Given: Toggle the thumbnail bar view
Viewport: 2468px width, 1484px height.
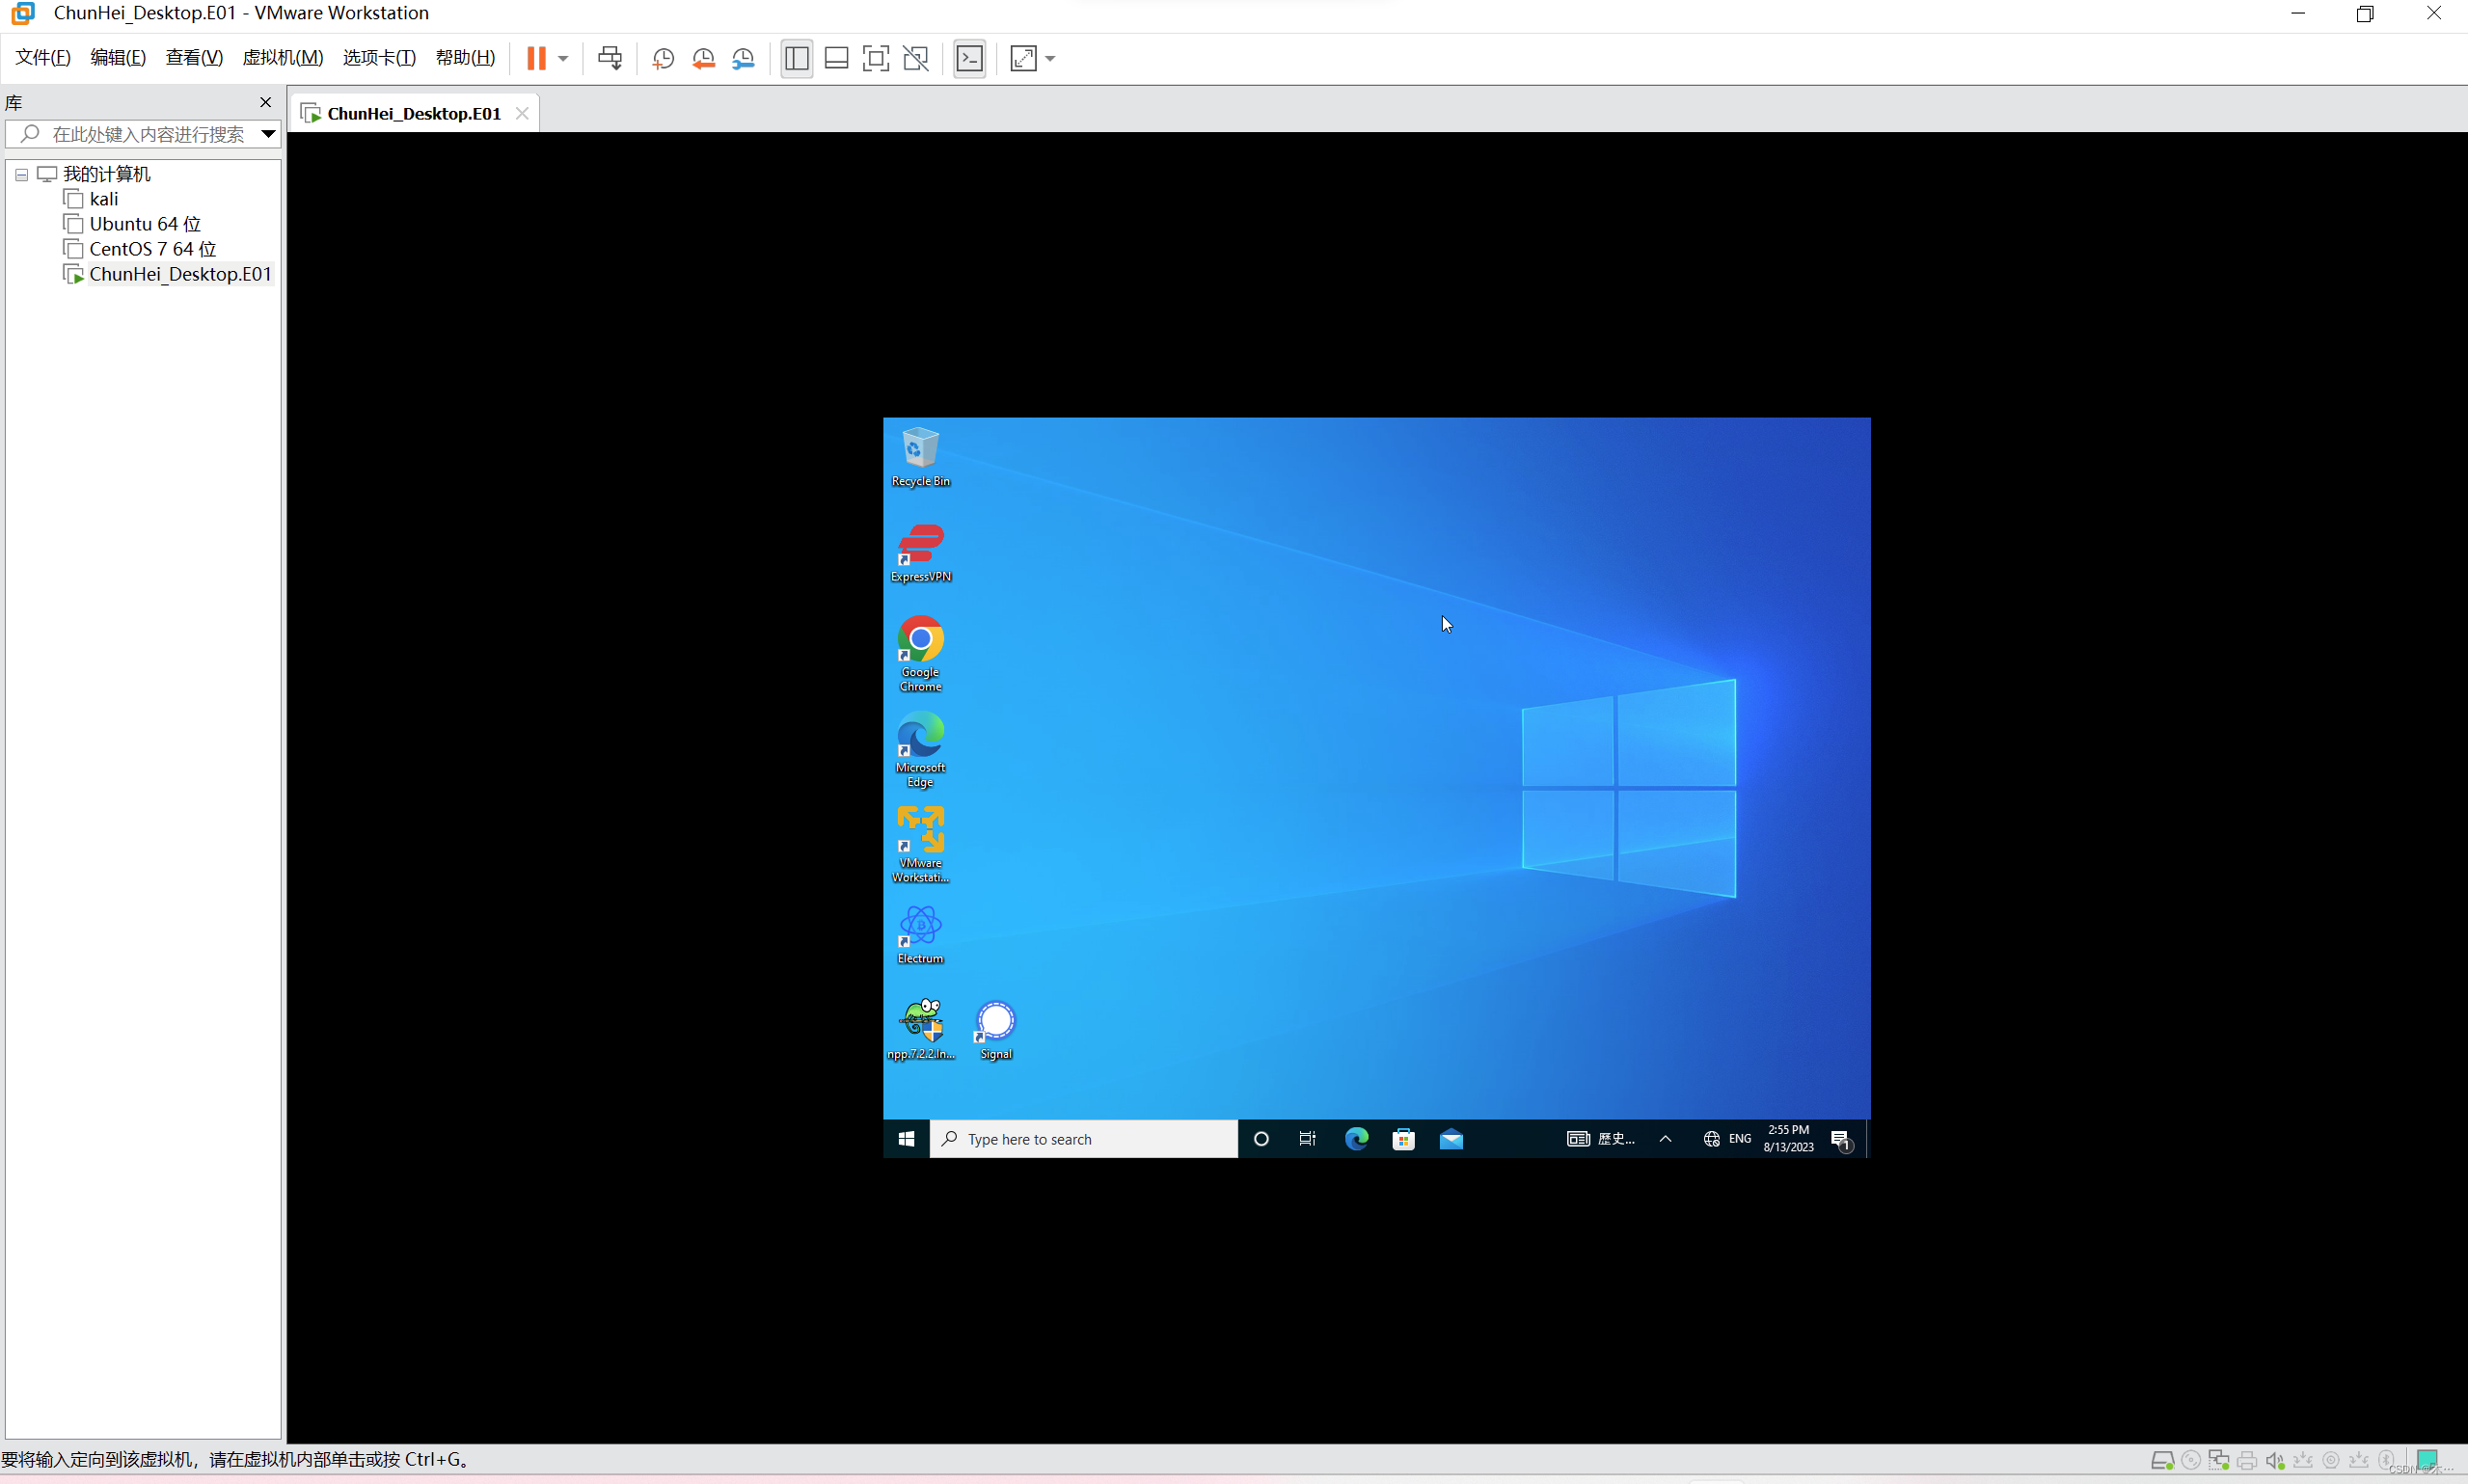Looking at the screenshot, I should pos(836,58).
